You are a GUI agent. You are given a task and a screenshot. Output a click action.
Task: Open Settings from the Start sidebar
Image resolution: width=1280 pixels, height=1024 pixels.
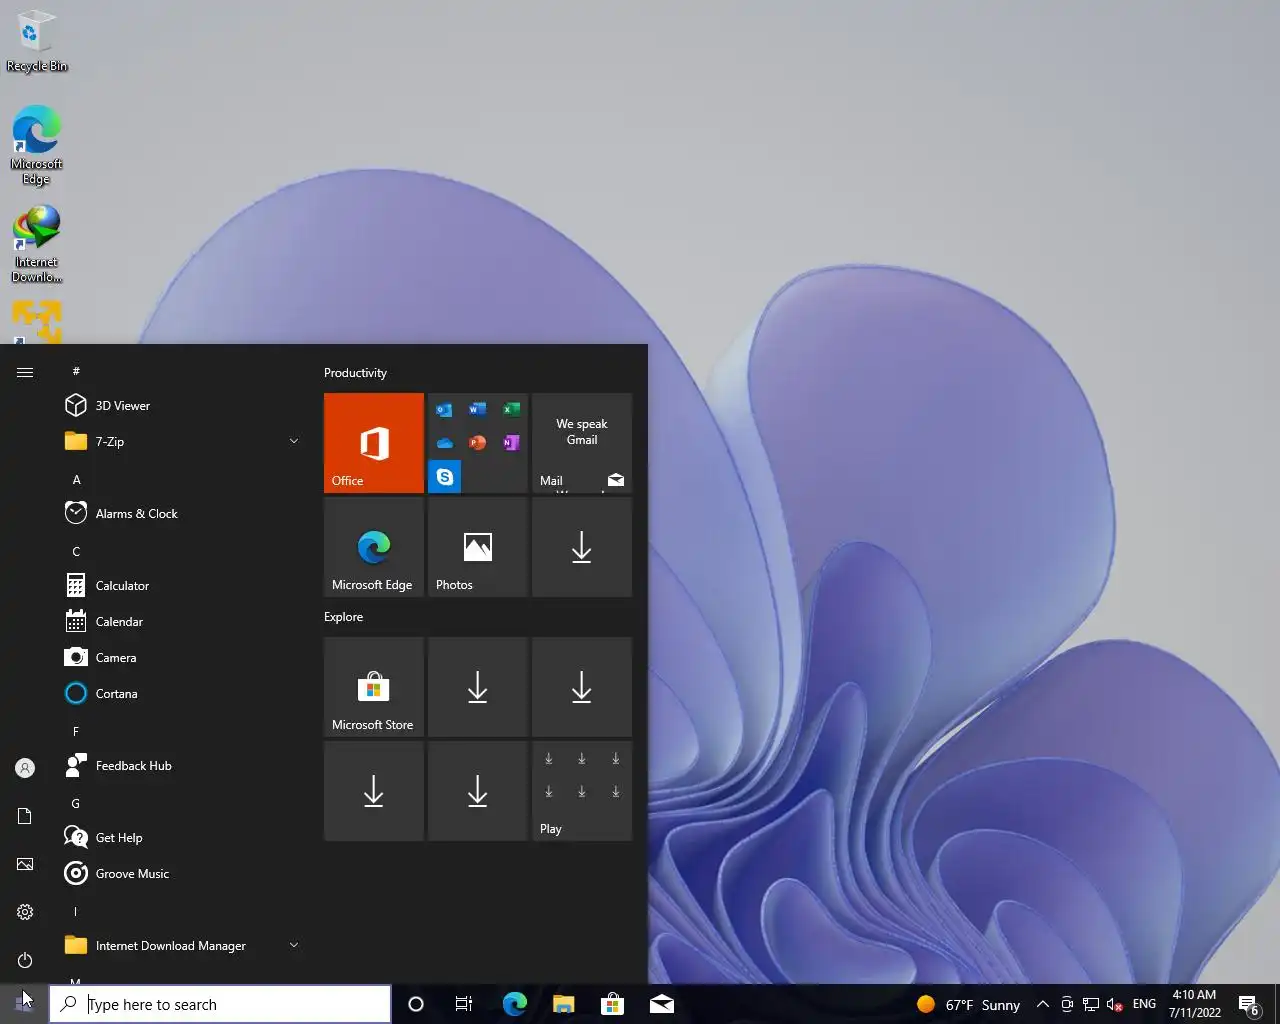tap(25, 912)
